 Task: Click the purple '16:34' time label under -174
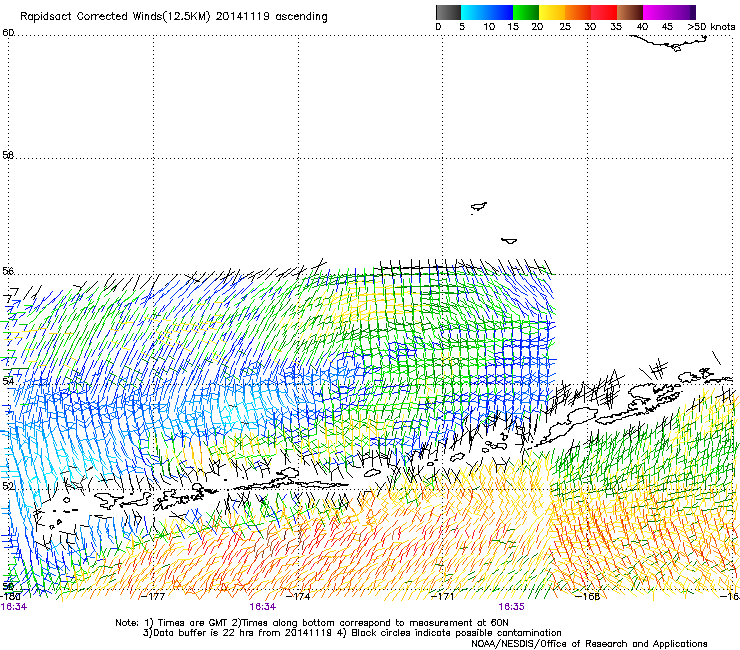(x=262, y=607)
